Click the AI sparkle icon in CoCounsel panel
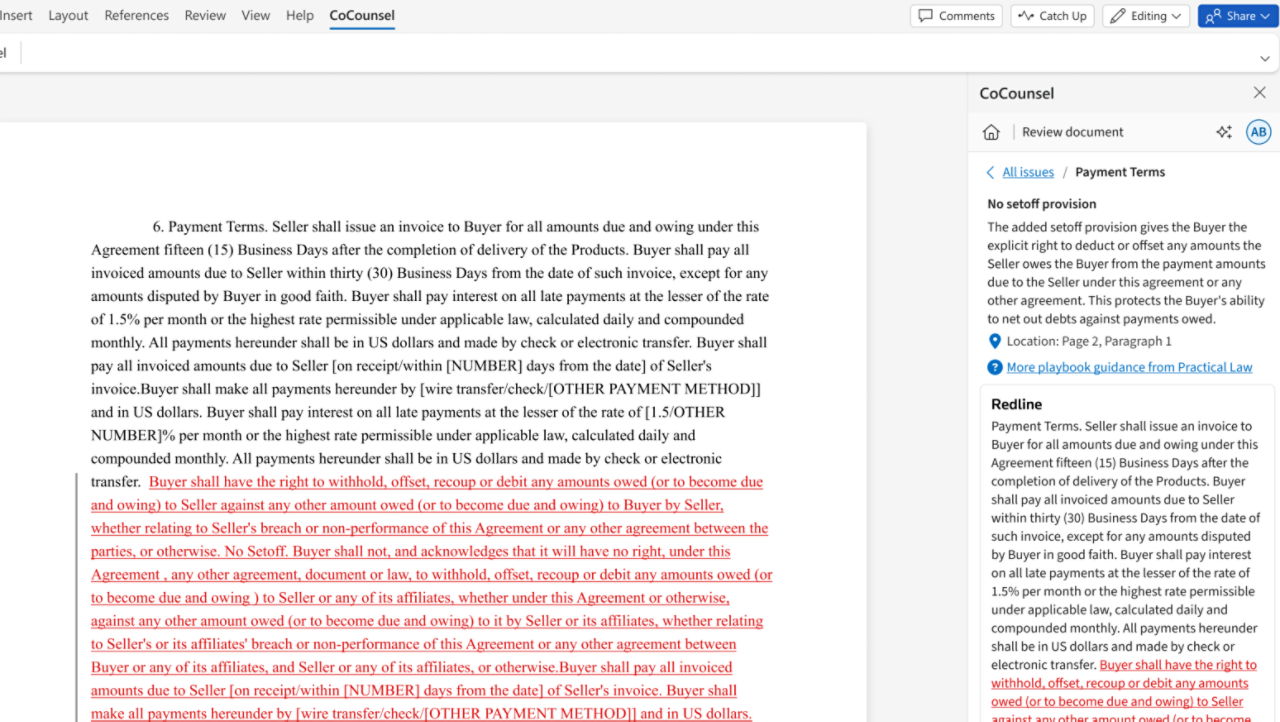This screenshot has width=1280, height=722. click(x=1223, y=132)
